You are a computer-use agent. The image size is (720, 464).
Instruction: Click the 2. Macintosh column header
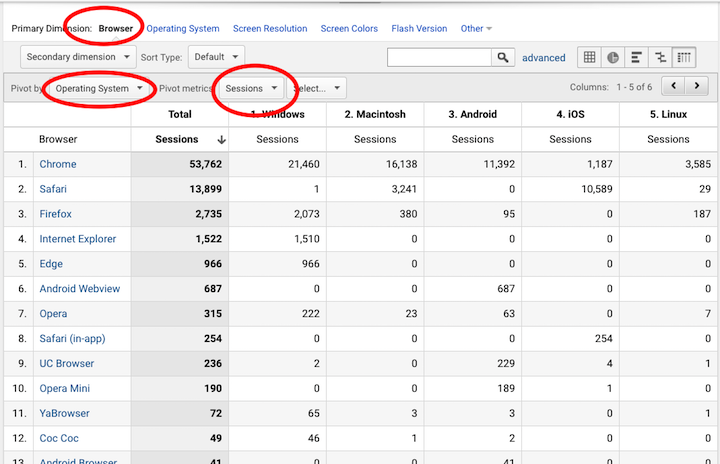(x=375, y=114)
